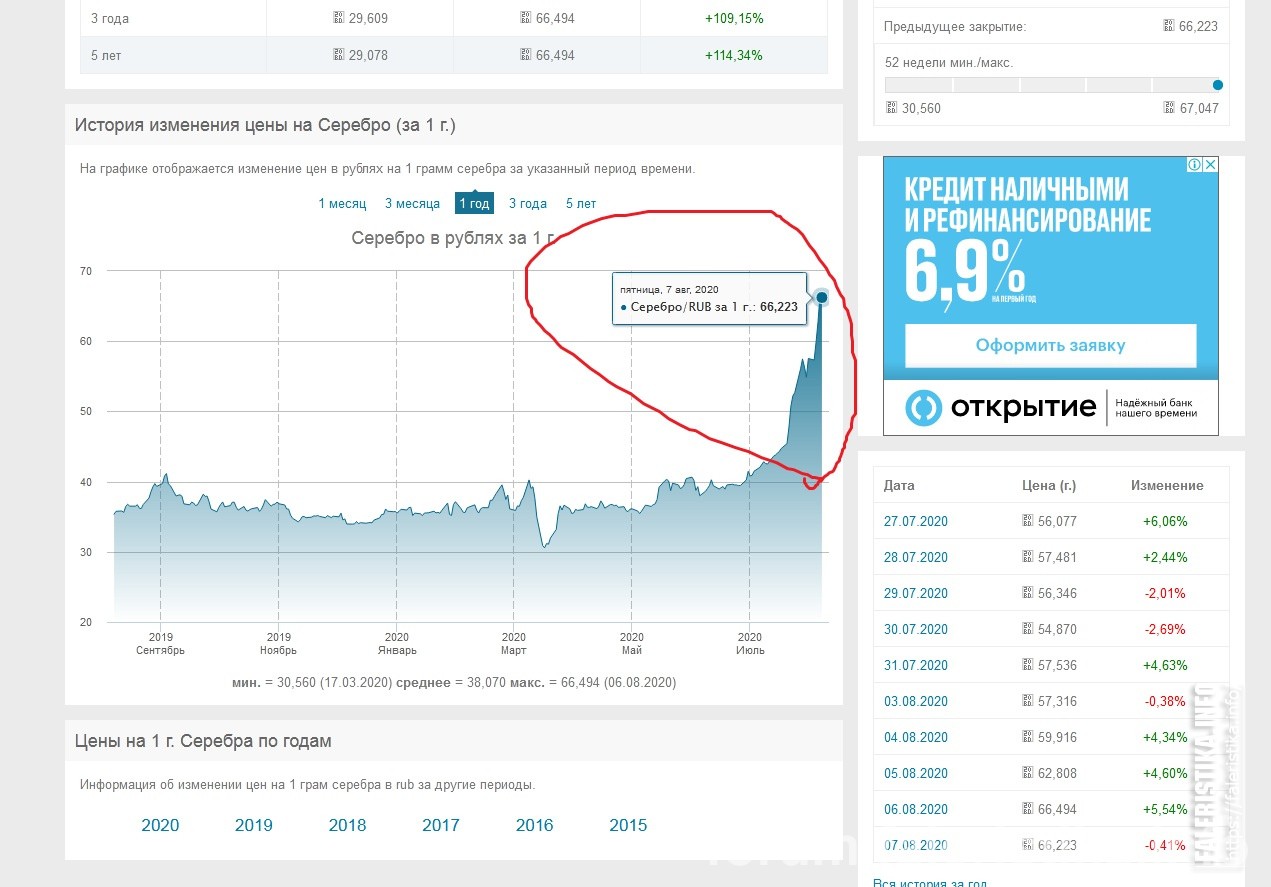Open silver prices for year 2019
1271x887 pixels.
(x=254, y=825)
